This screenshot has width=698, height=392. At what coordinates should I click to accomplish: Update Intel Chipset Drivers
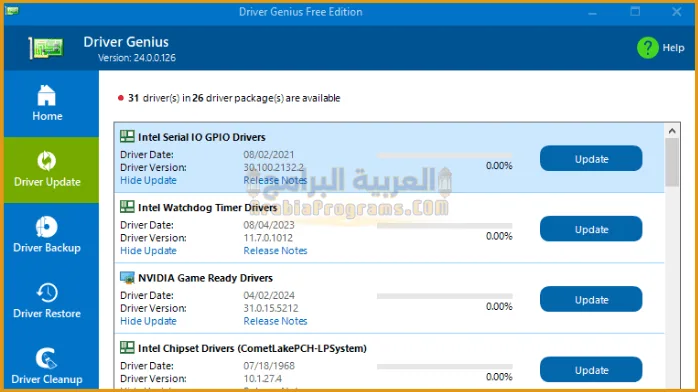coord(591,369)
